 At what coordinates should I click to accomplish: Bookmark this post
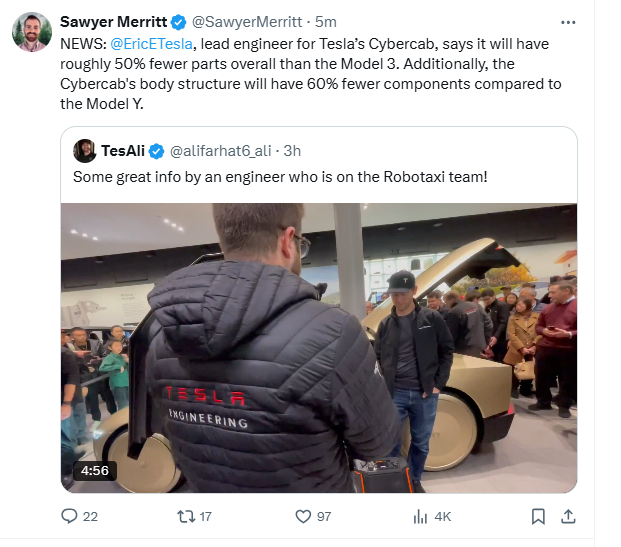[538, 517]
